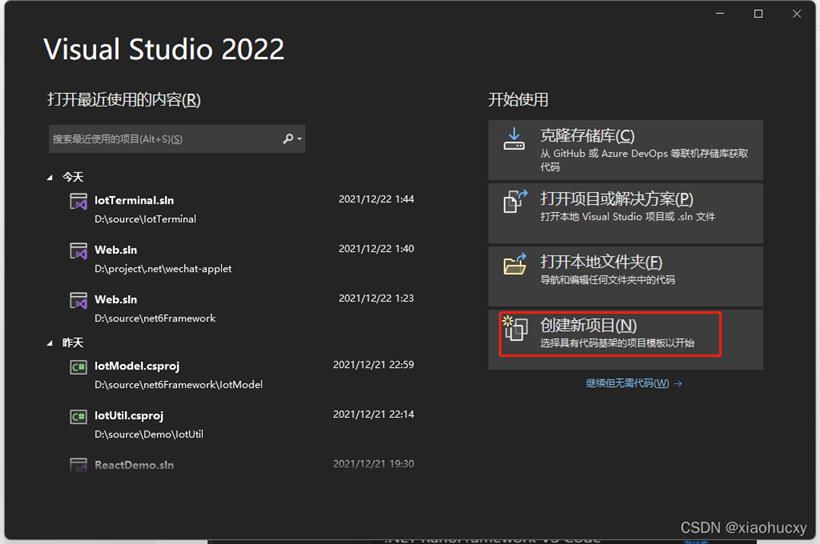Image resolution: width=820 pixels, height=544 pixels.
Task: Click the IotModel.csproj C# project icon
Action: point(78,367)
